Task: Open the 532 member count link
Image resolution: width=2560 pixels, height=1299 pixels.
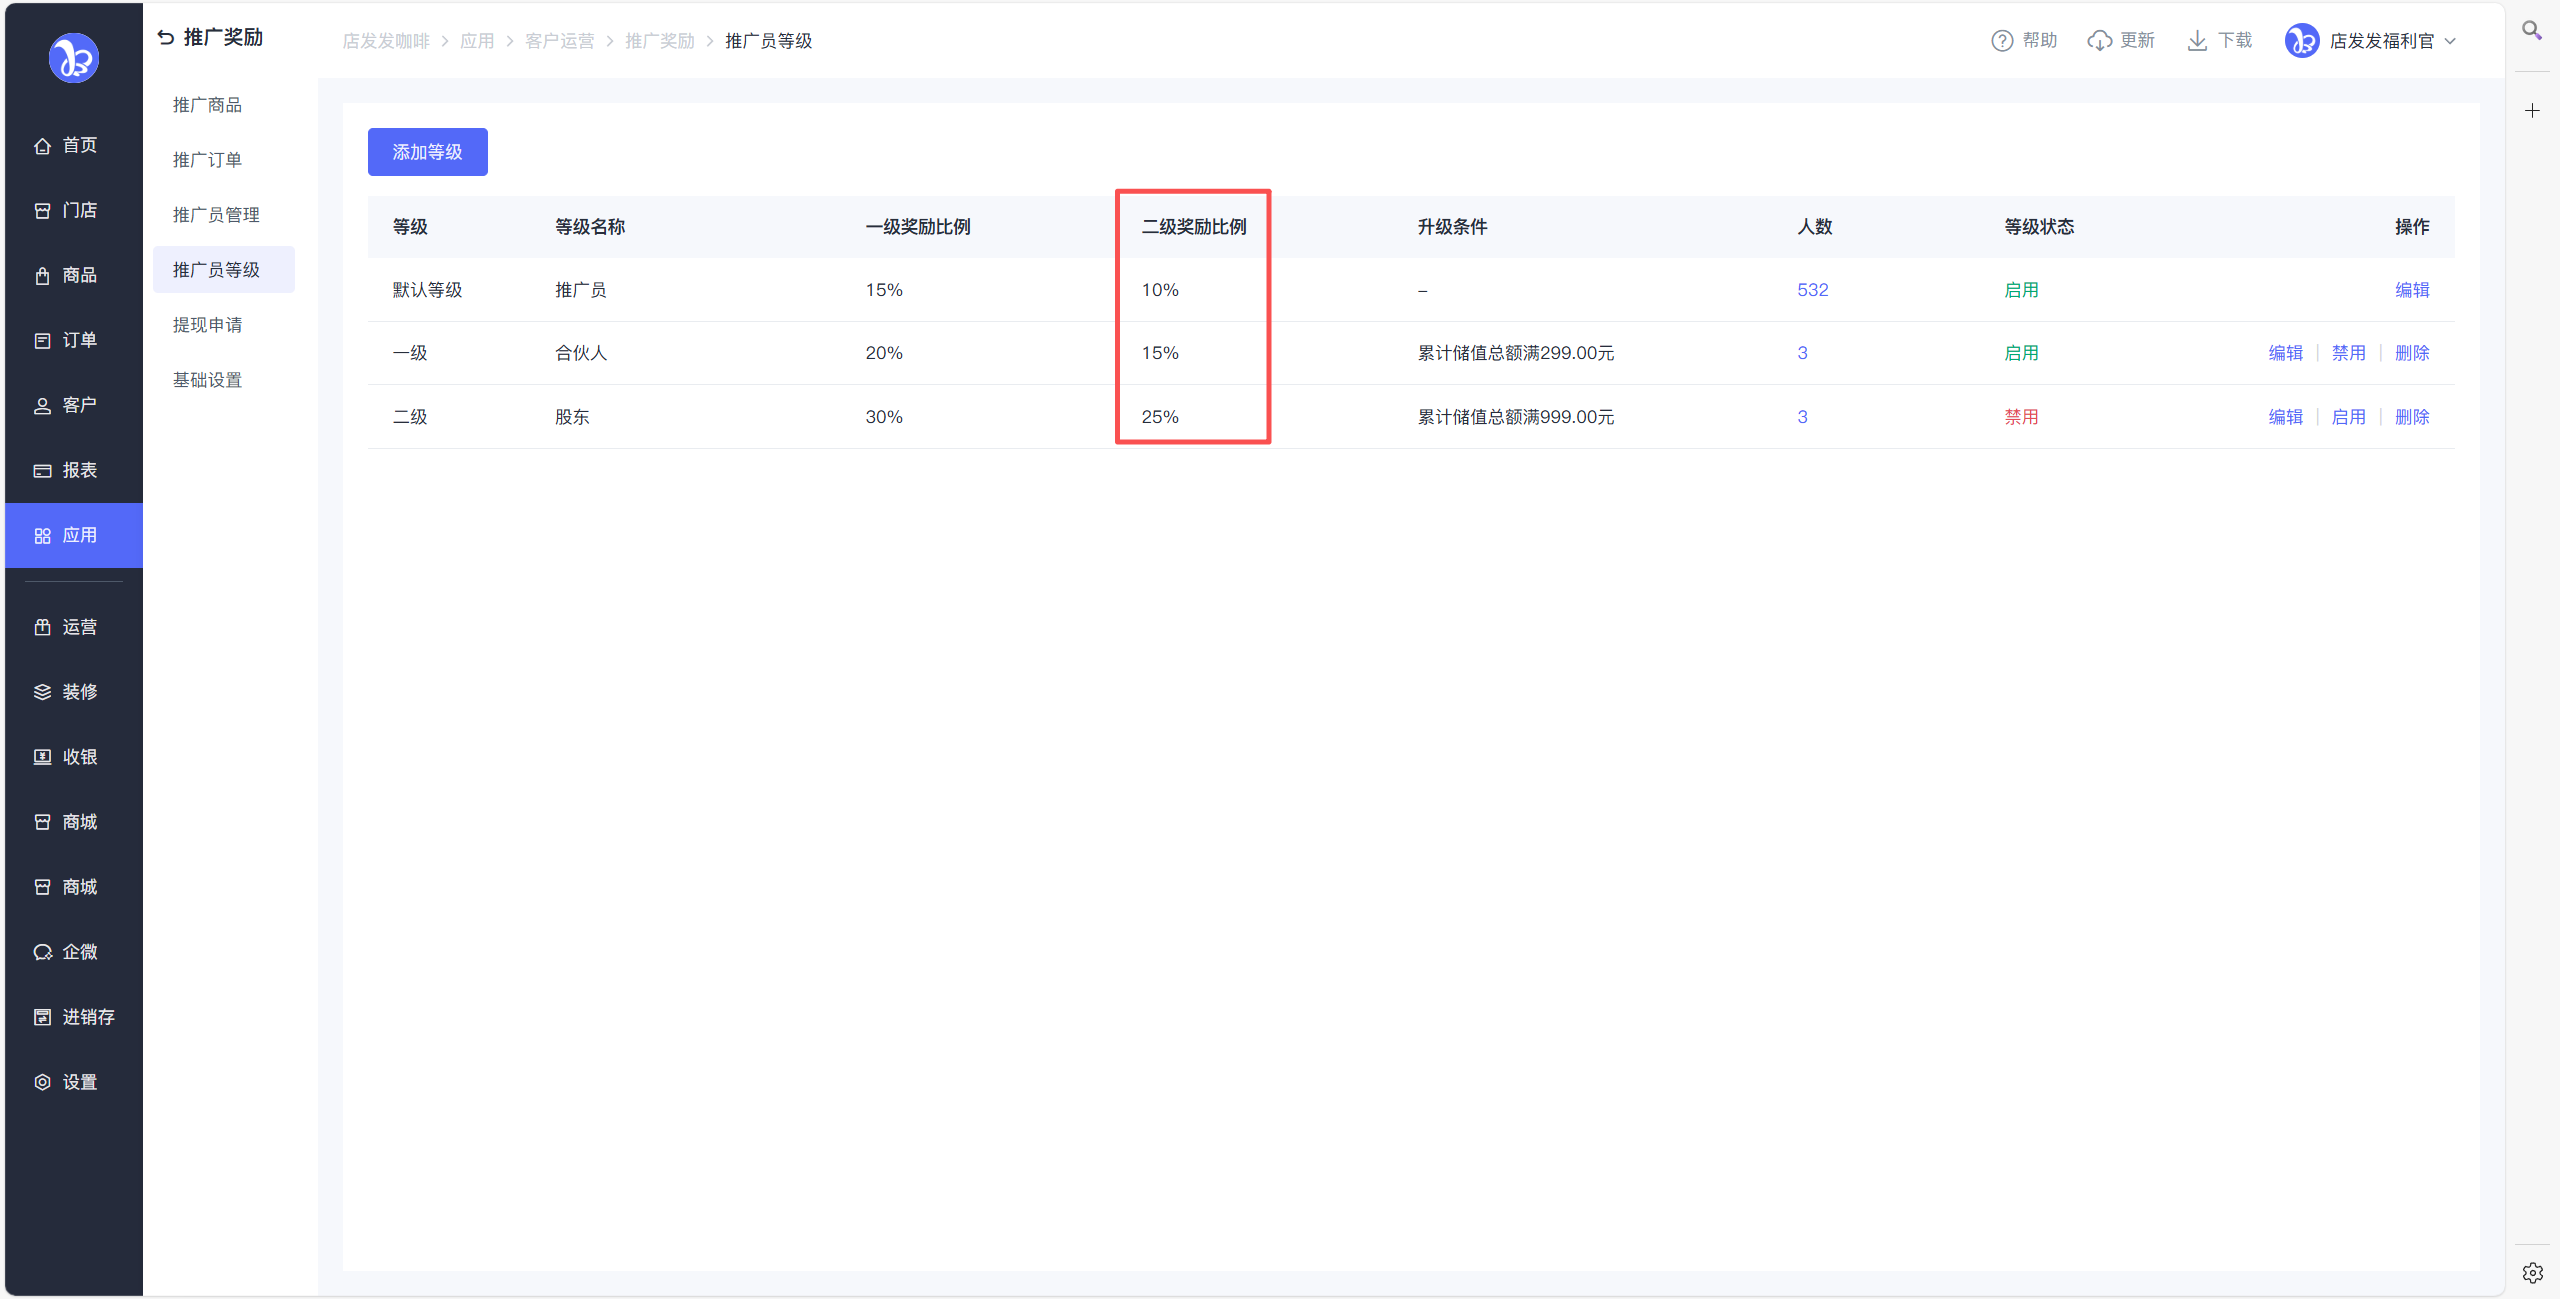Action: (1812, 290)
